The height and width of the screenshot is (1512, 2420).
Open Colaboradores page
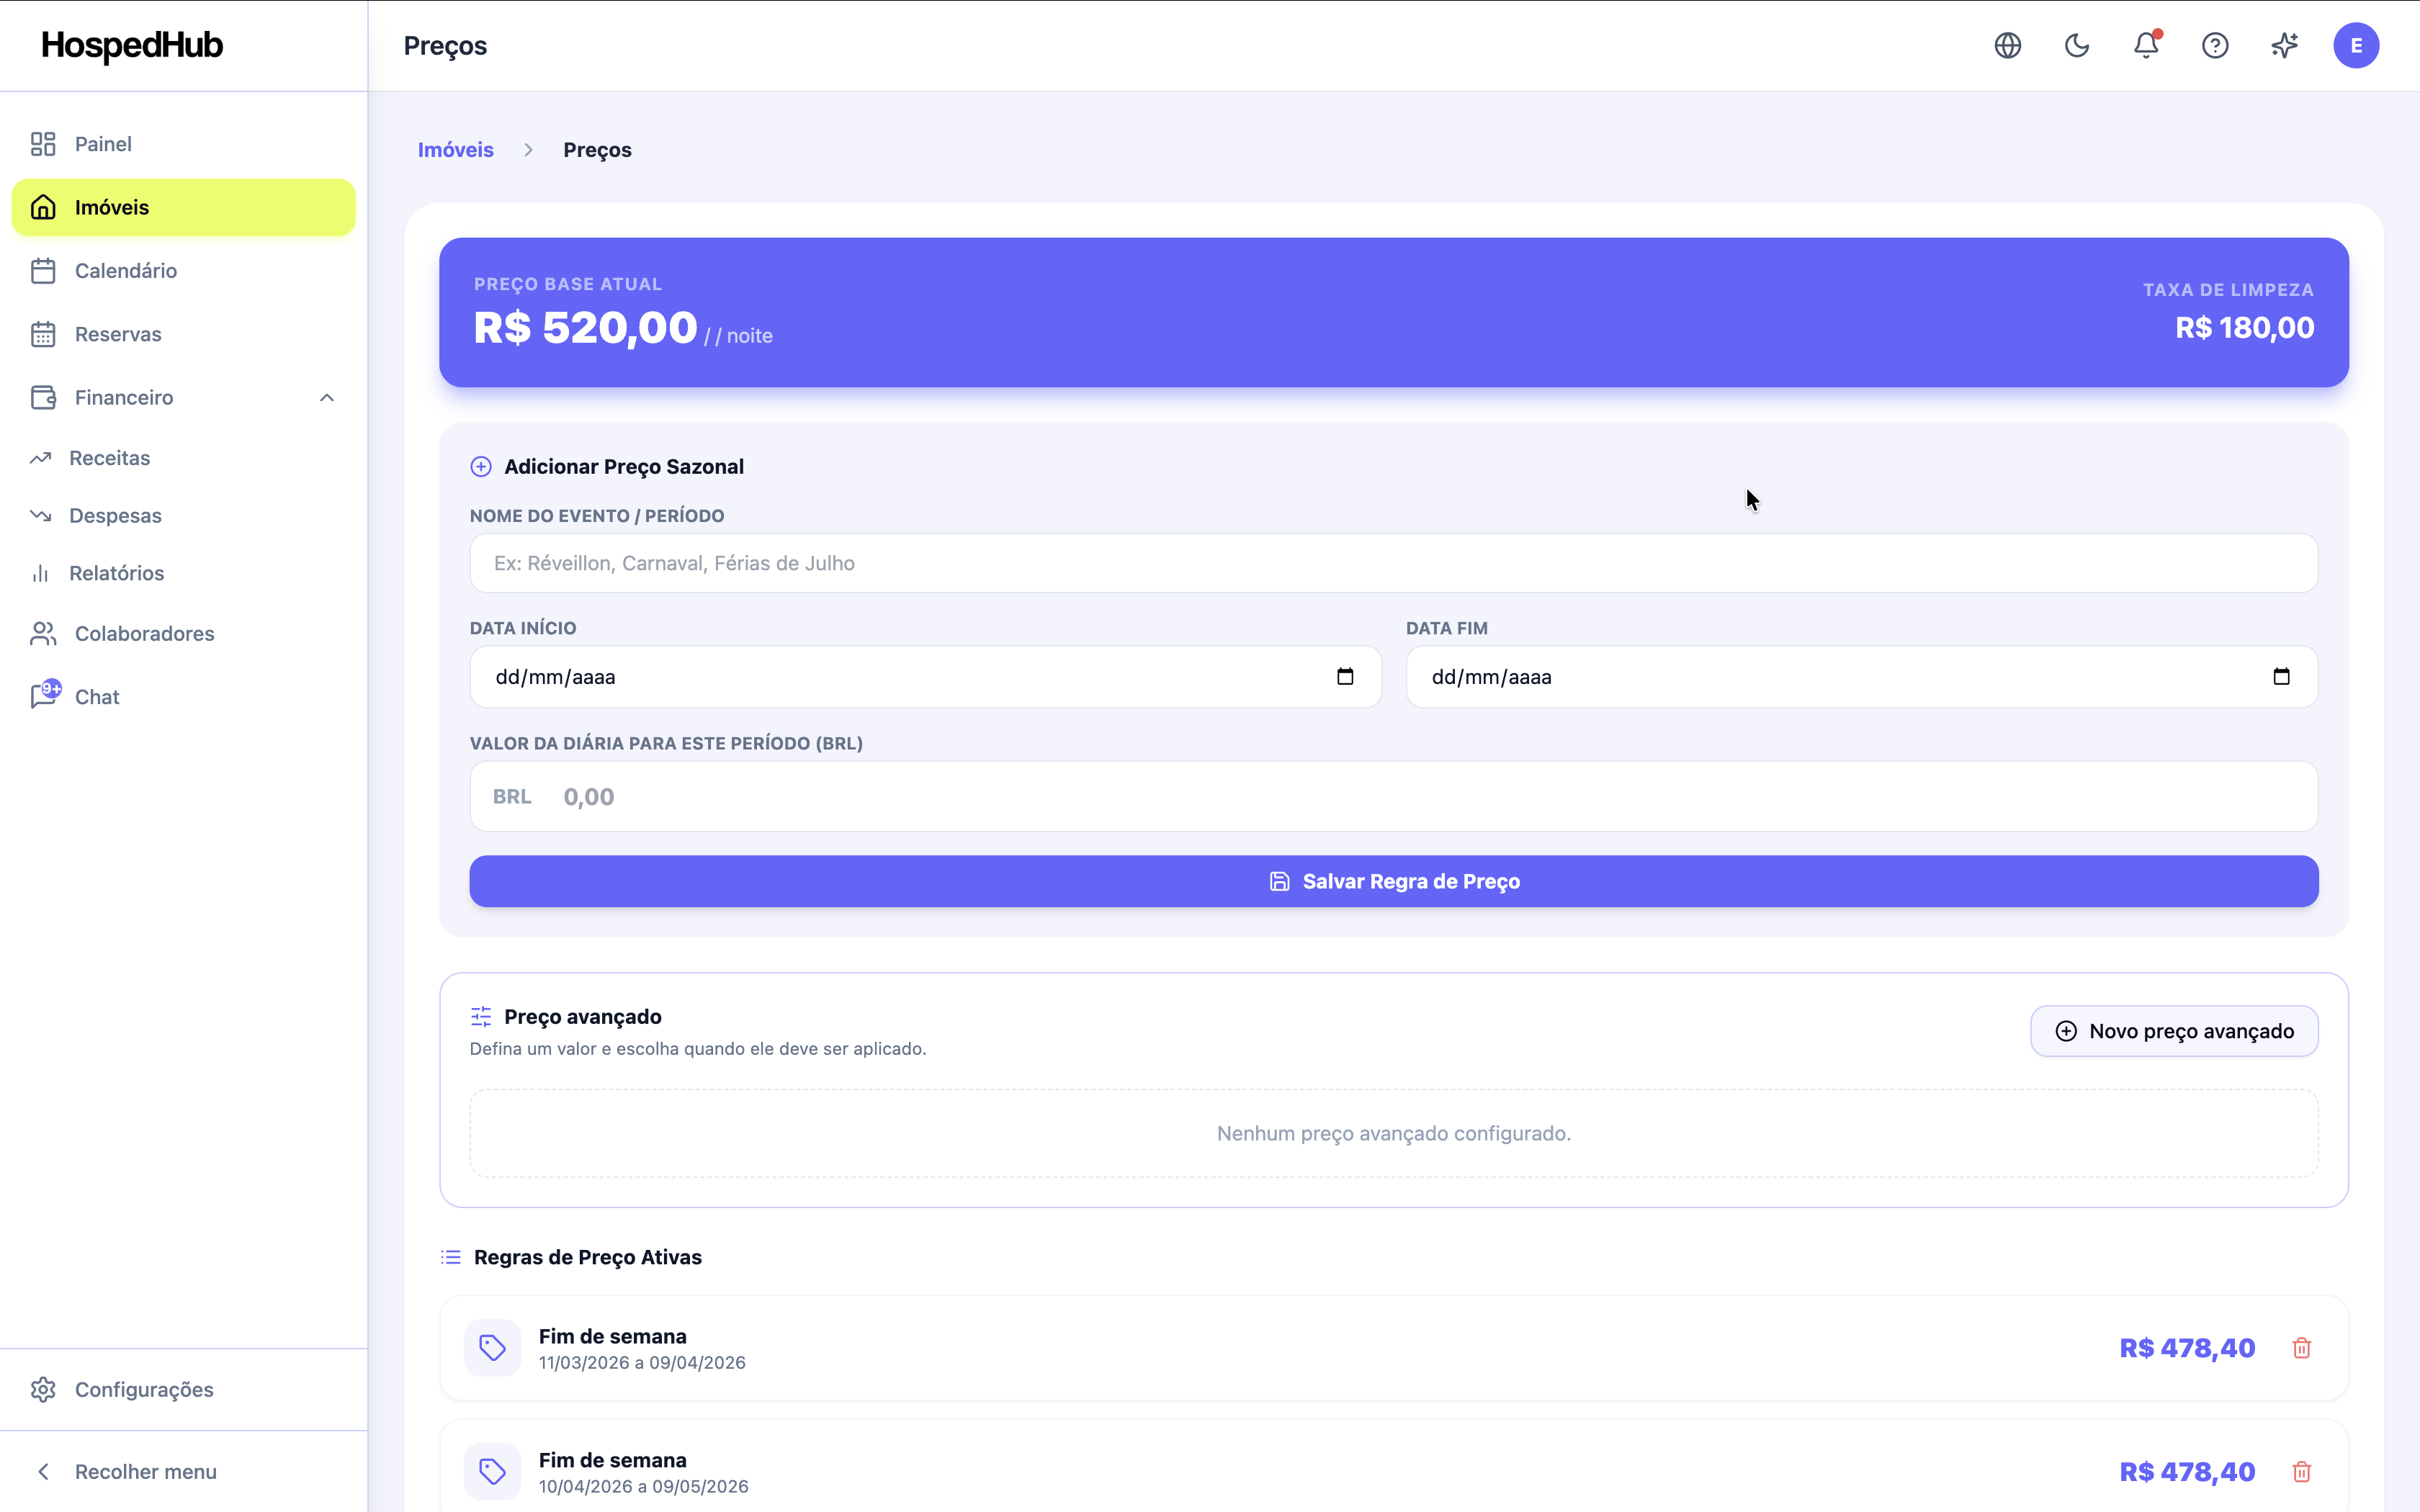click(x=183, y=634)
